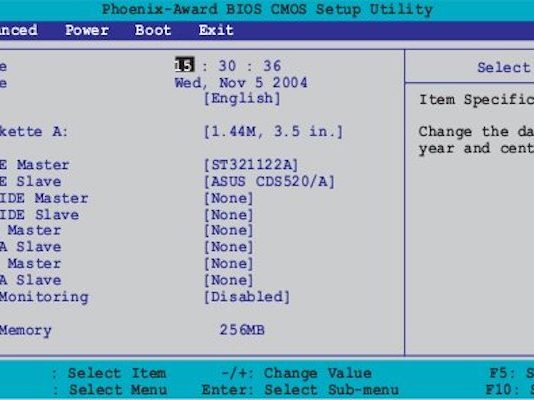Toggle the [Disabled] Monitoring setting

[x=247, y=297]
